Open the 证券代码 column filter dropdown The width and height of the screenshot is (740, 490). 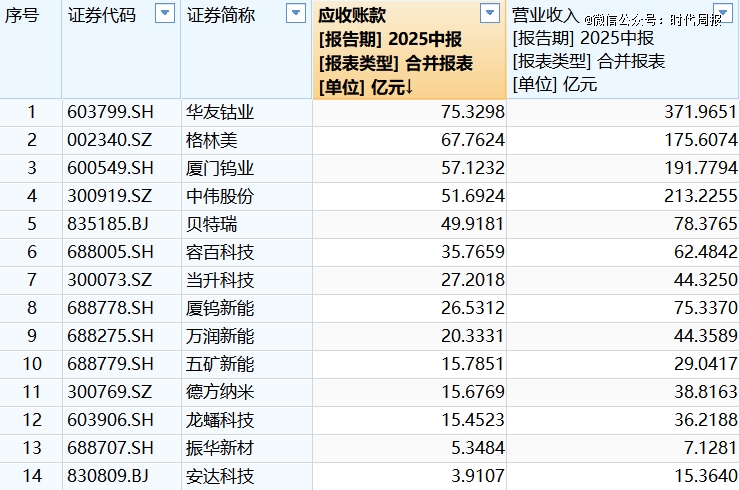click(x=164, y=14)
